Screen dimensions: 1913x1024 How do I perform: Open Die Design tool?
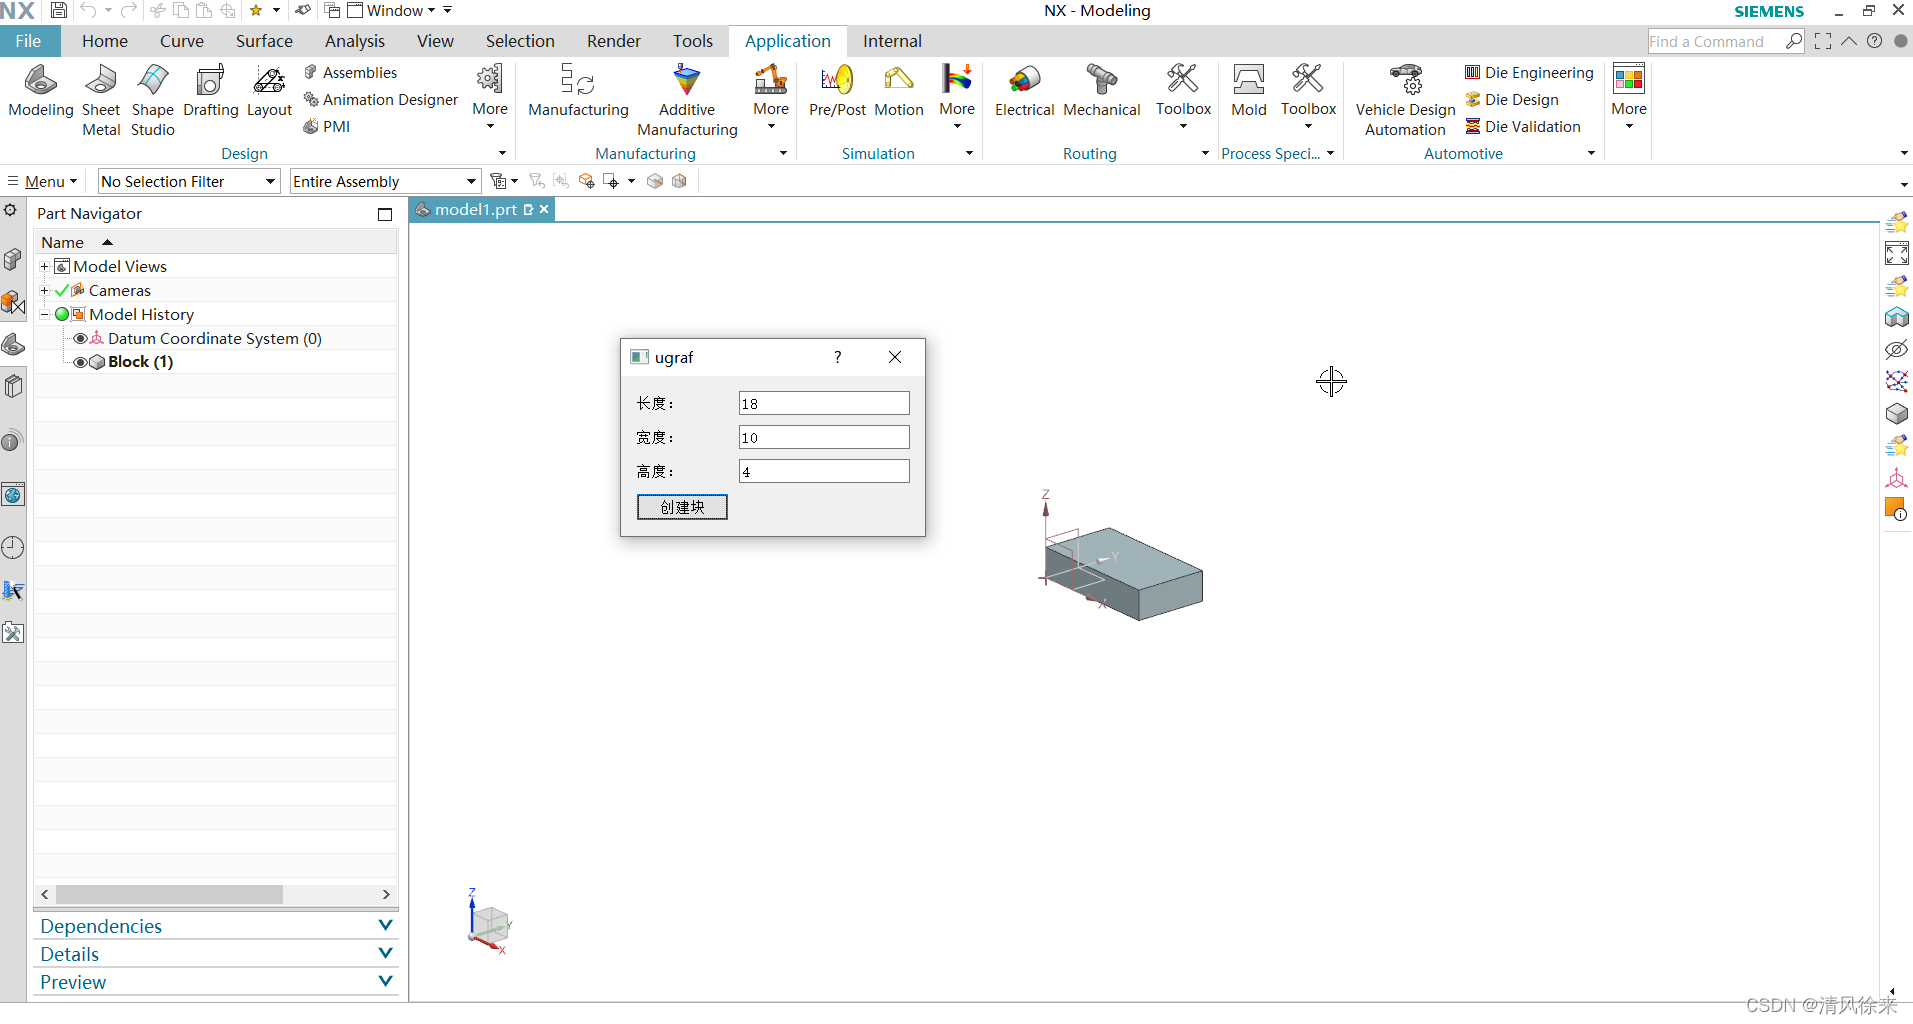(1511, 100)
